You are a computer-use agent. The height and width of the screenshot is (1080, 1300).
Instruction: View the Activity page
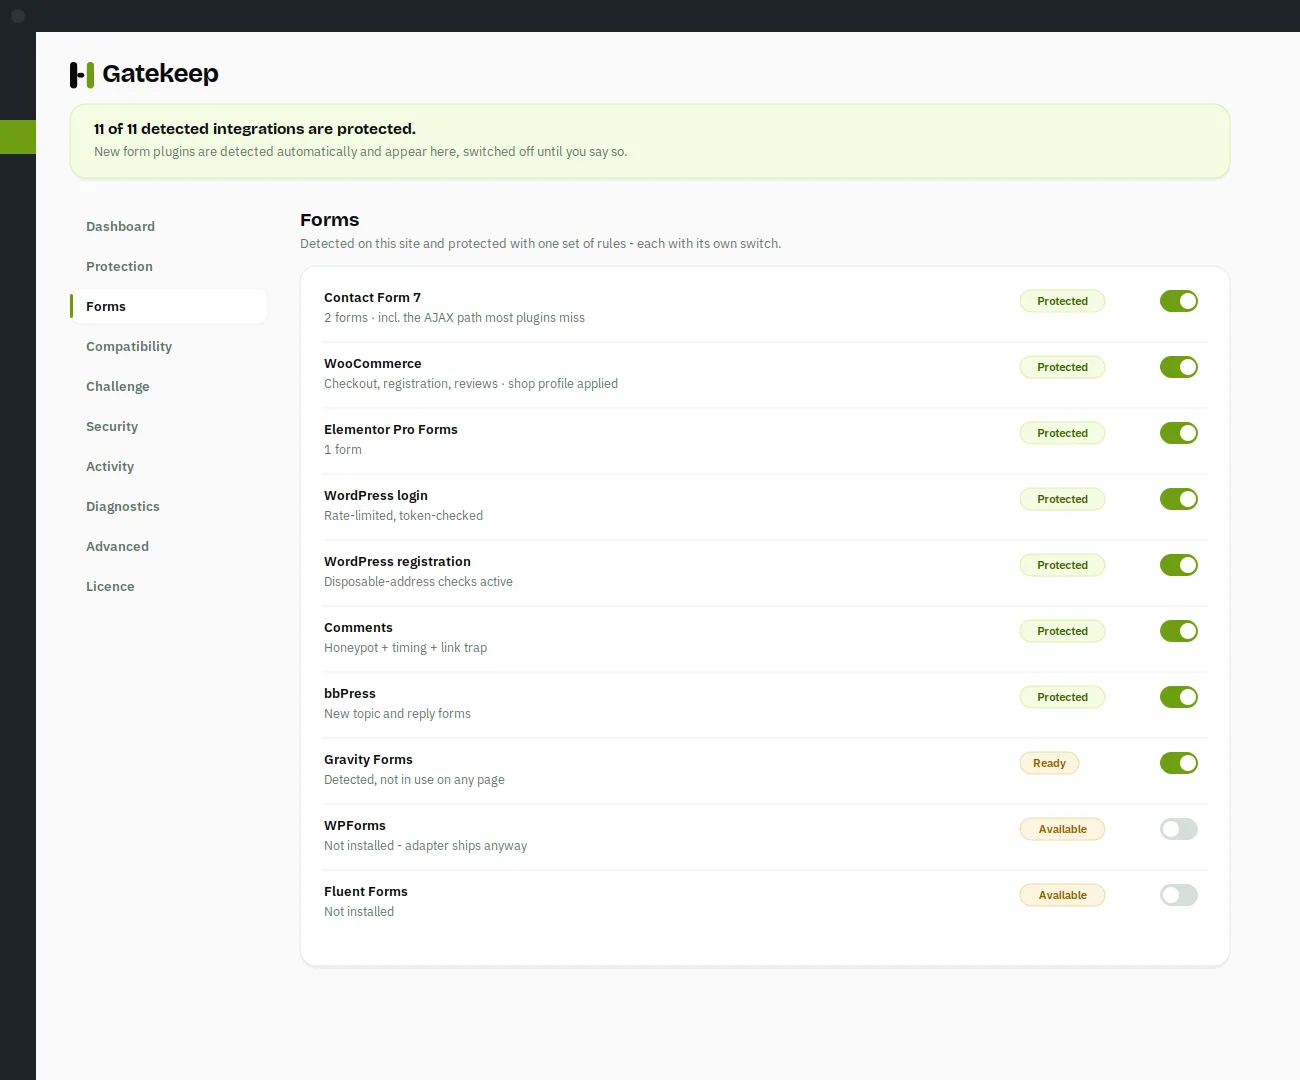[x=168, y=466]
